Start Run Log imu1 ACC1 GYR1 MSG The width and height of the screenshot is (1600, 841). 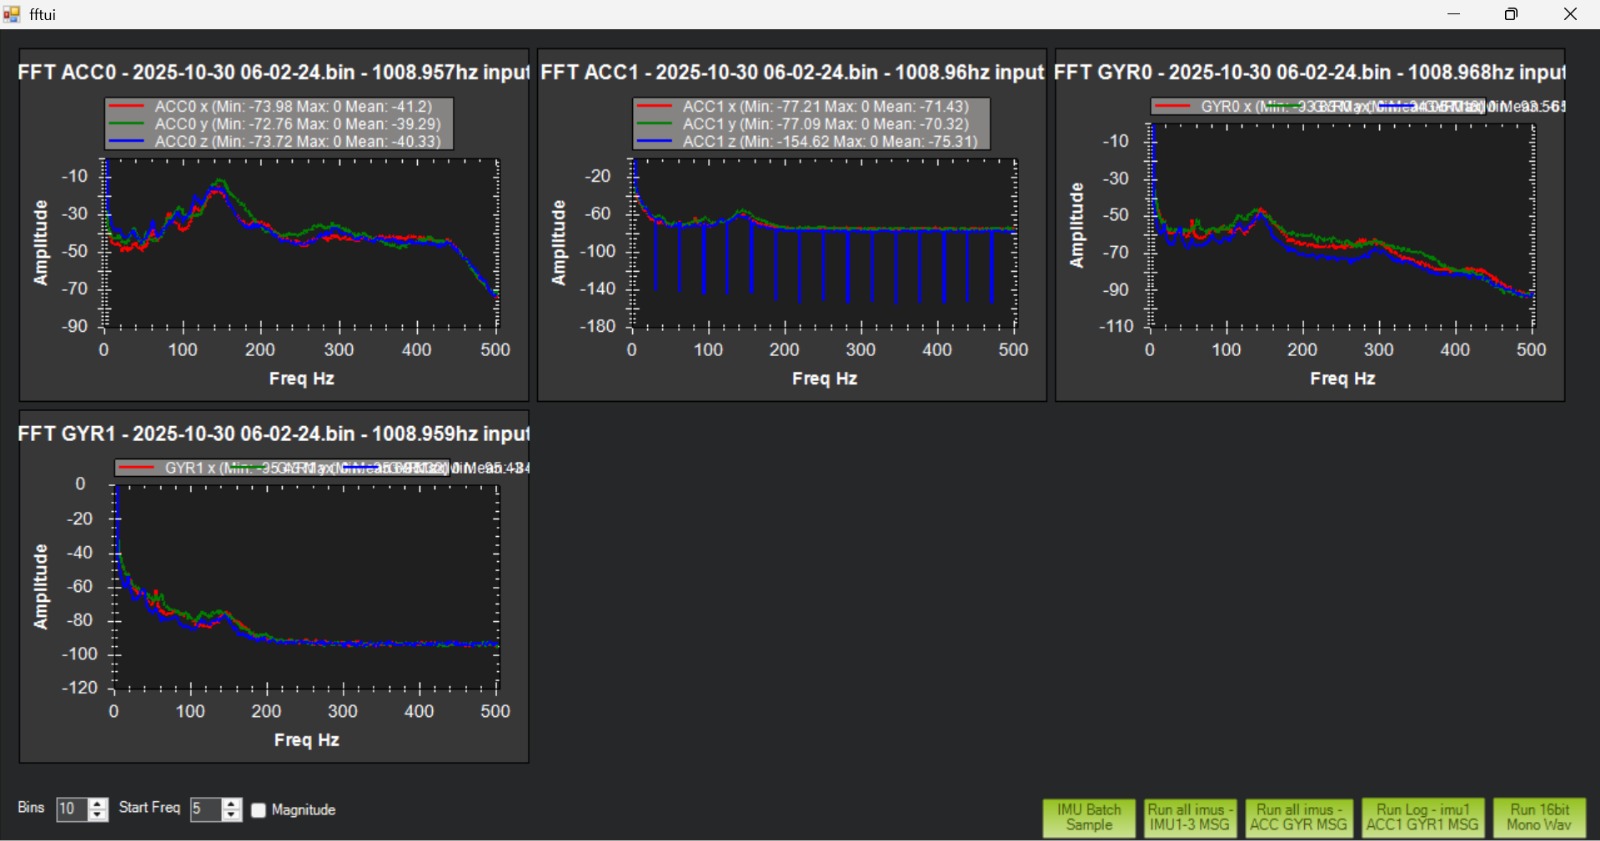point(1422,817)
